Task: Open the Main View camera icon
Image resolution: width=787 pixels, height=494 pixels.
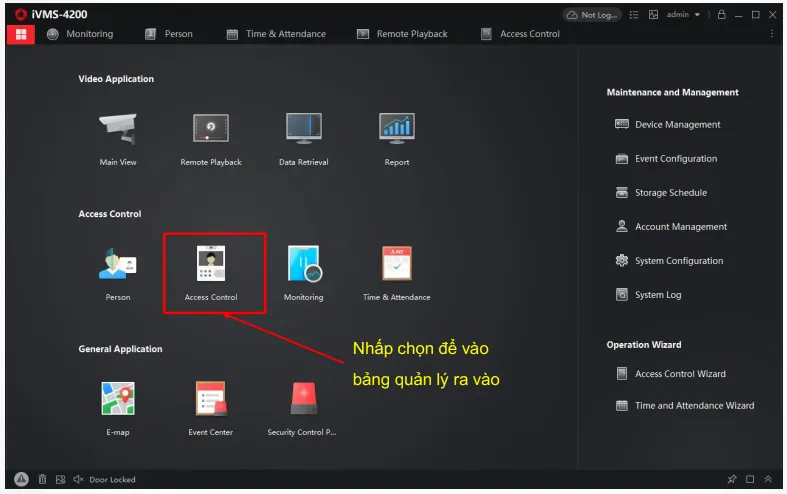Action: [117, 129]
